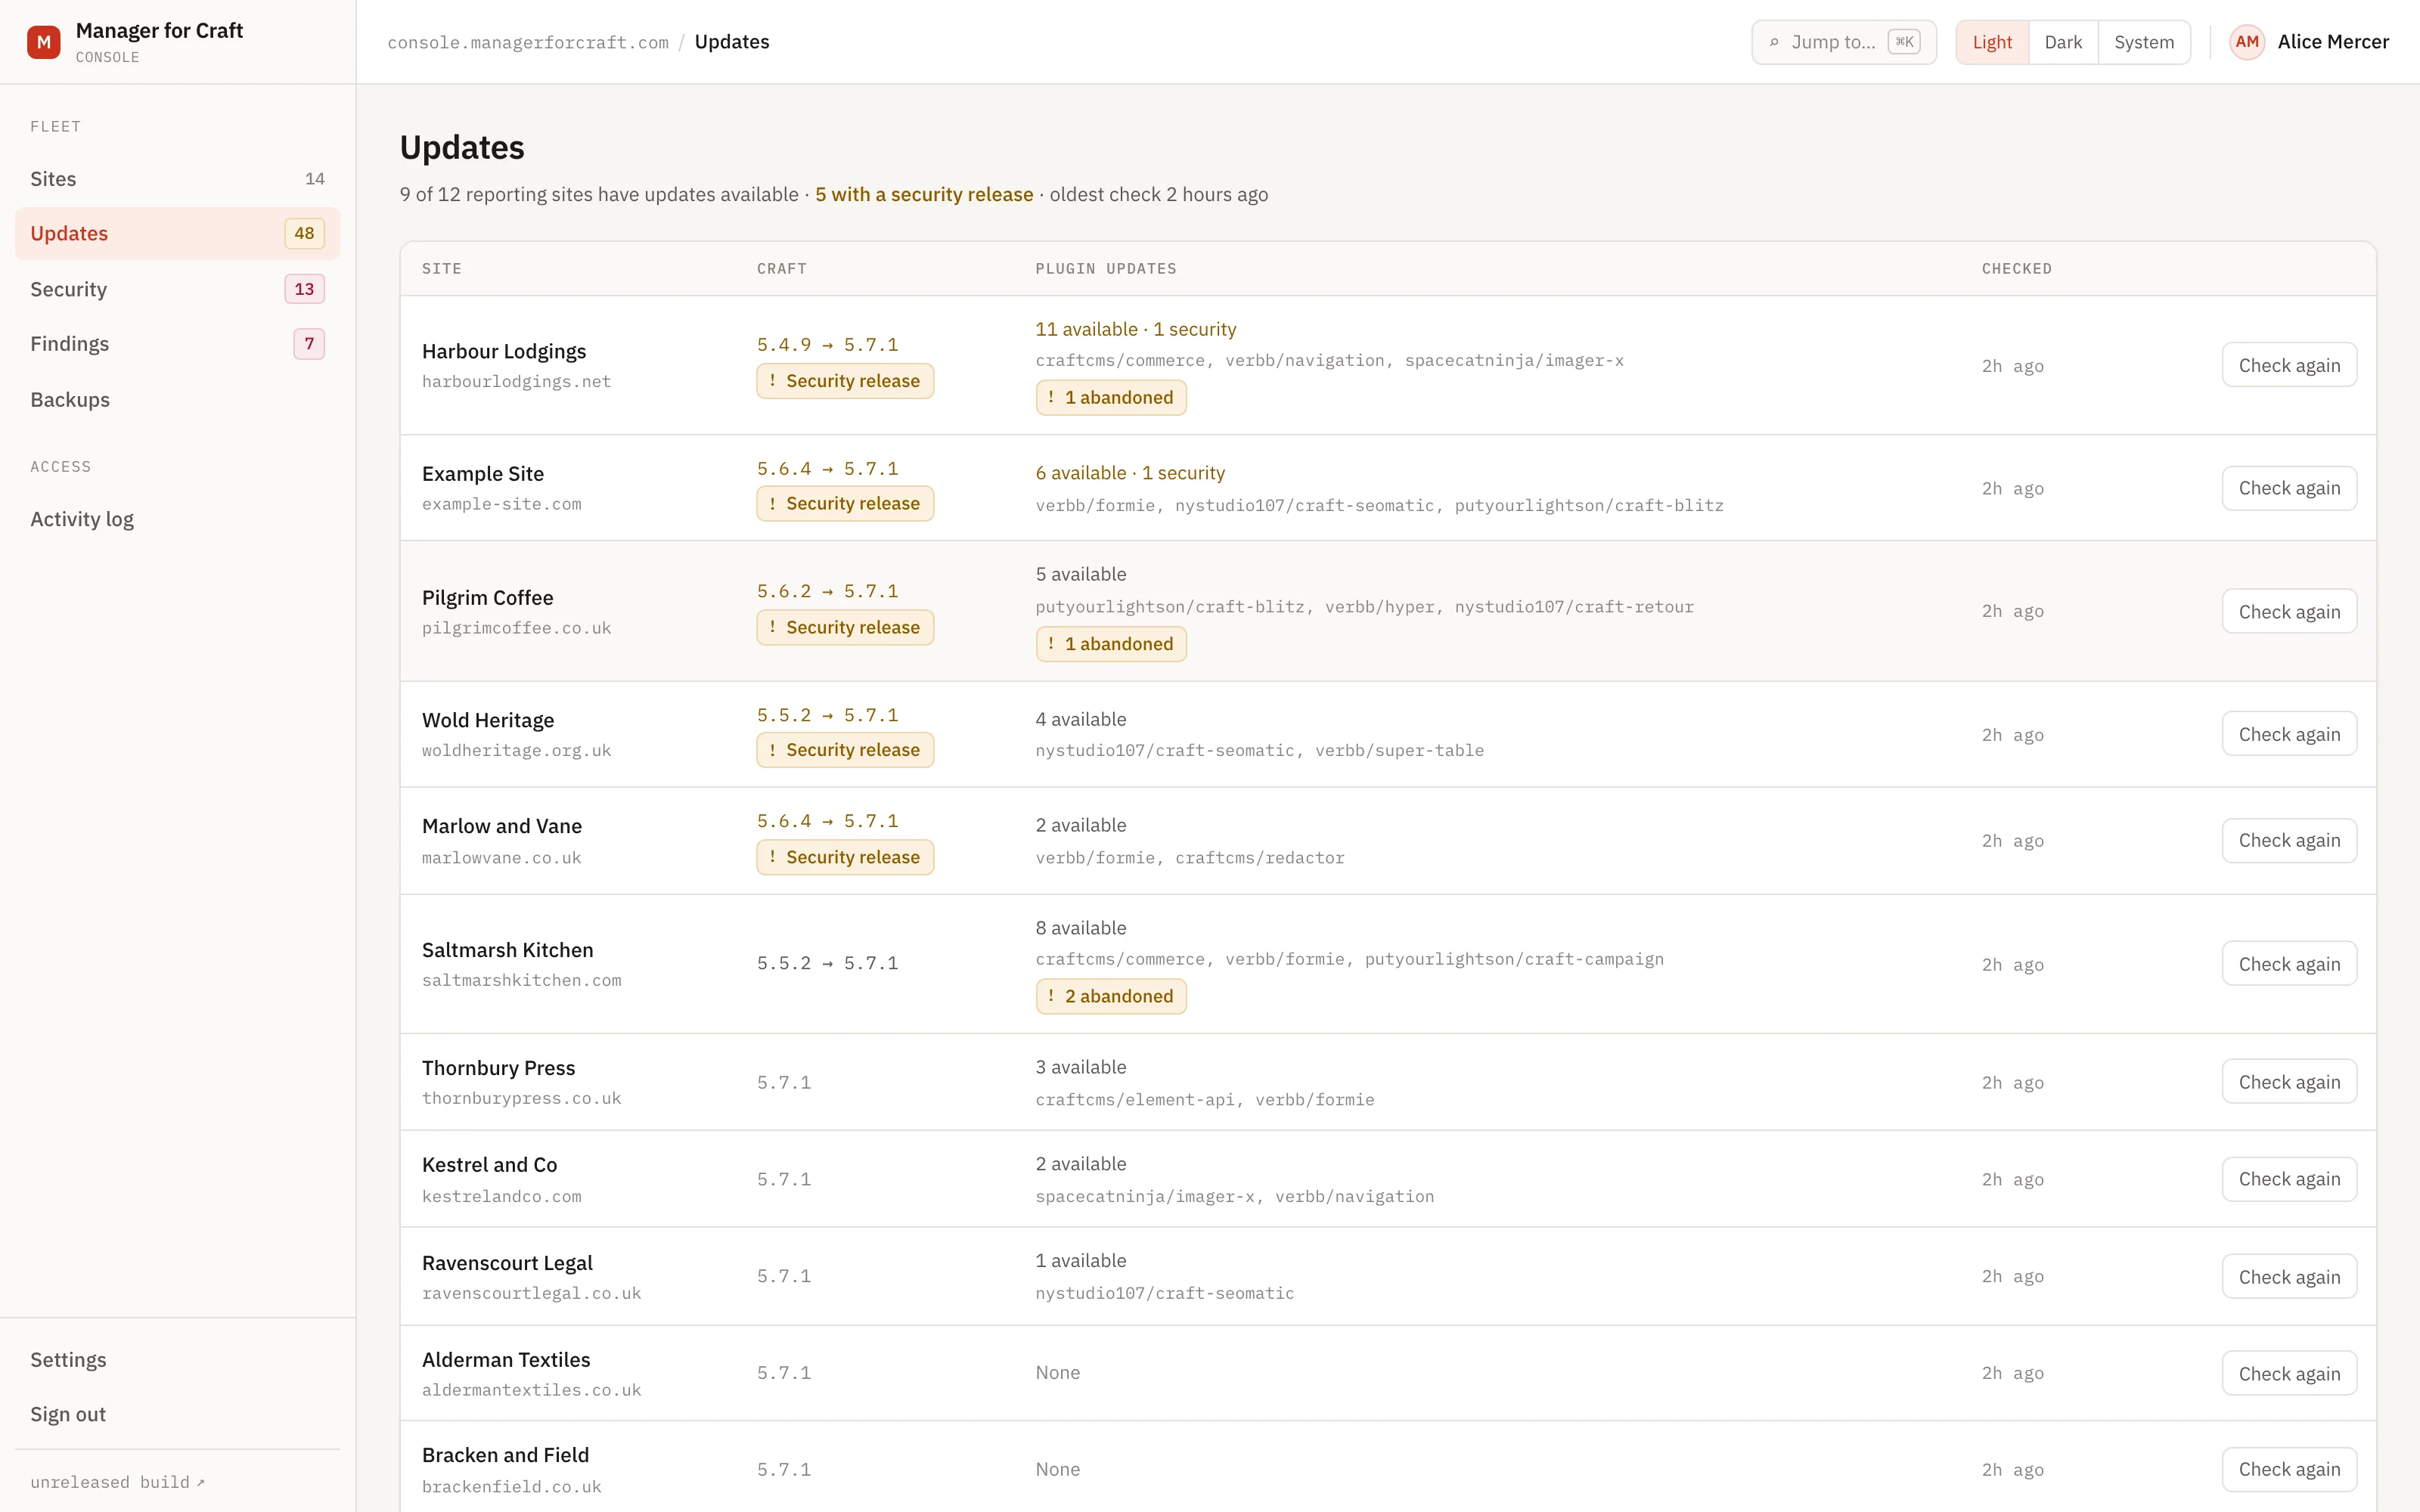Go to Security section
The width and height of the screenshot is (2420, 1512).
[x=177, y=289]
